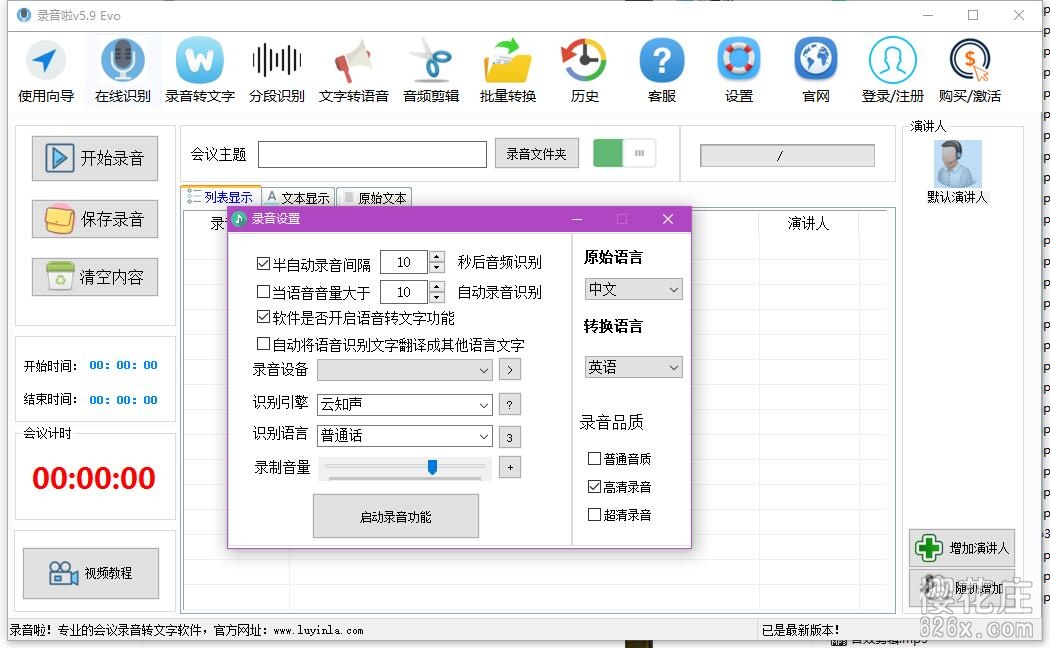The width and height of the screenshot is (1050, 648).
Task: Close the 录音设置 dialog
Action: pos(668,219)
